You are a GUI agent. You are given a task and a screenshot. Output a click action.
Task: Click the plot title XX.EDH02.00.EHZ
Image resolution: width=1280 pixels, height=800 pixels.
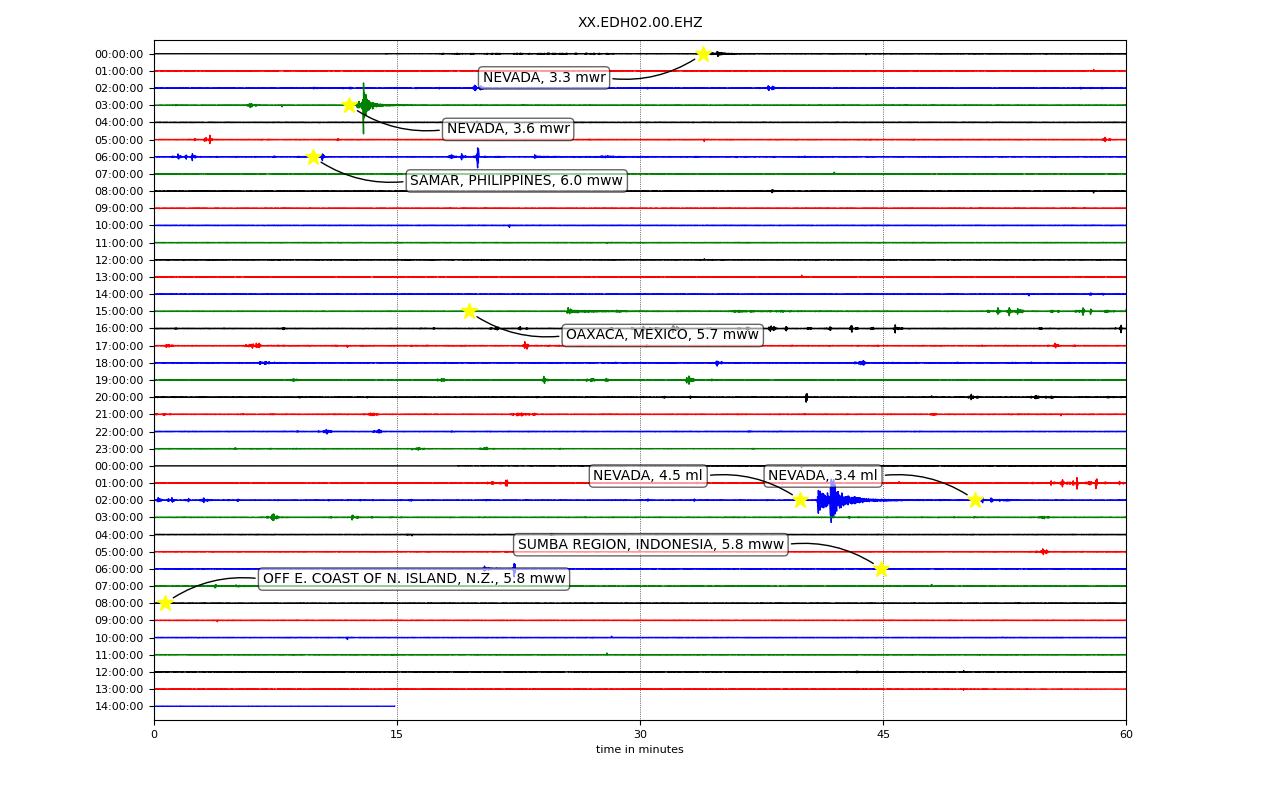pos(640,23)
